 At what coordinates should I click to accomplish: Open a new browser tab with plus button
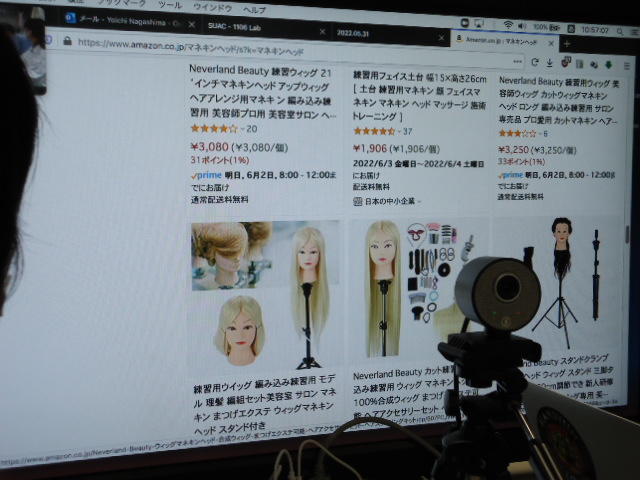[x=567, y=43]
